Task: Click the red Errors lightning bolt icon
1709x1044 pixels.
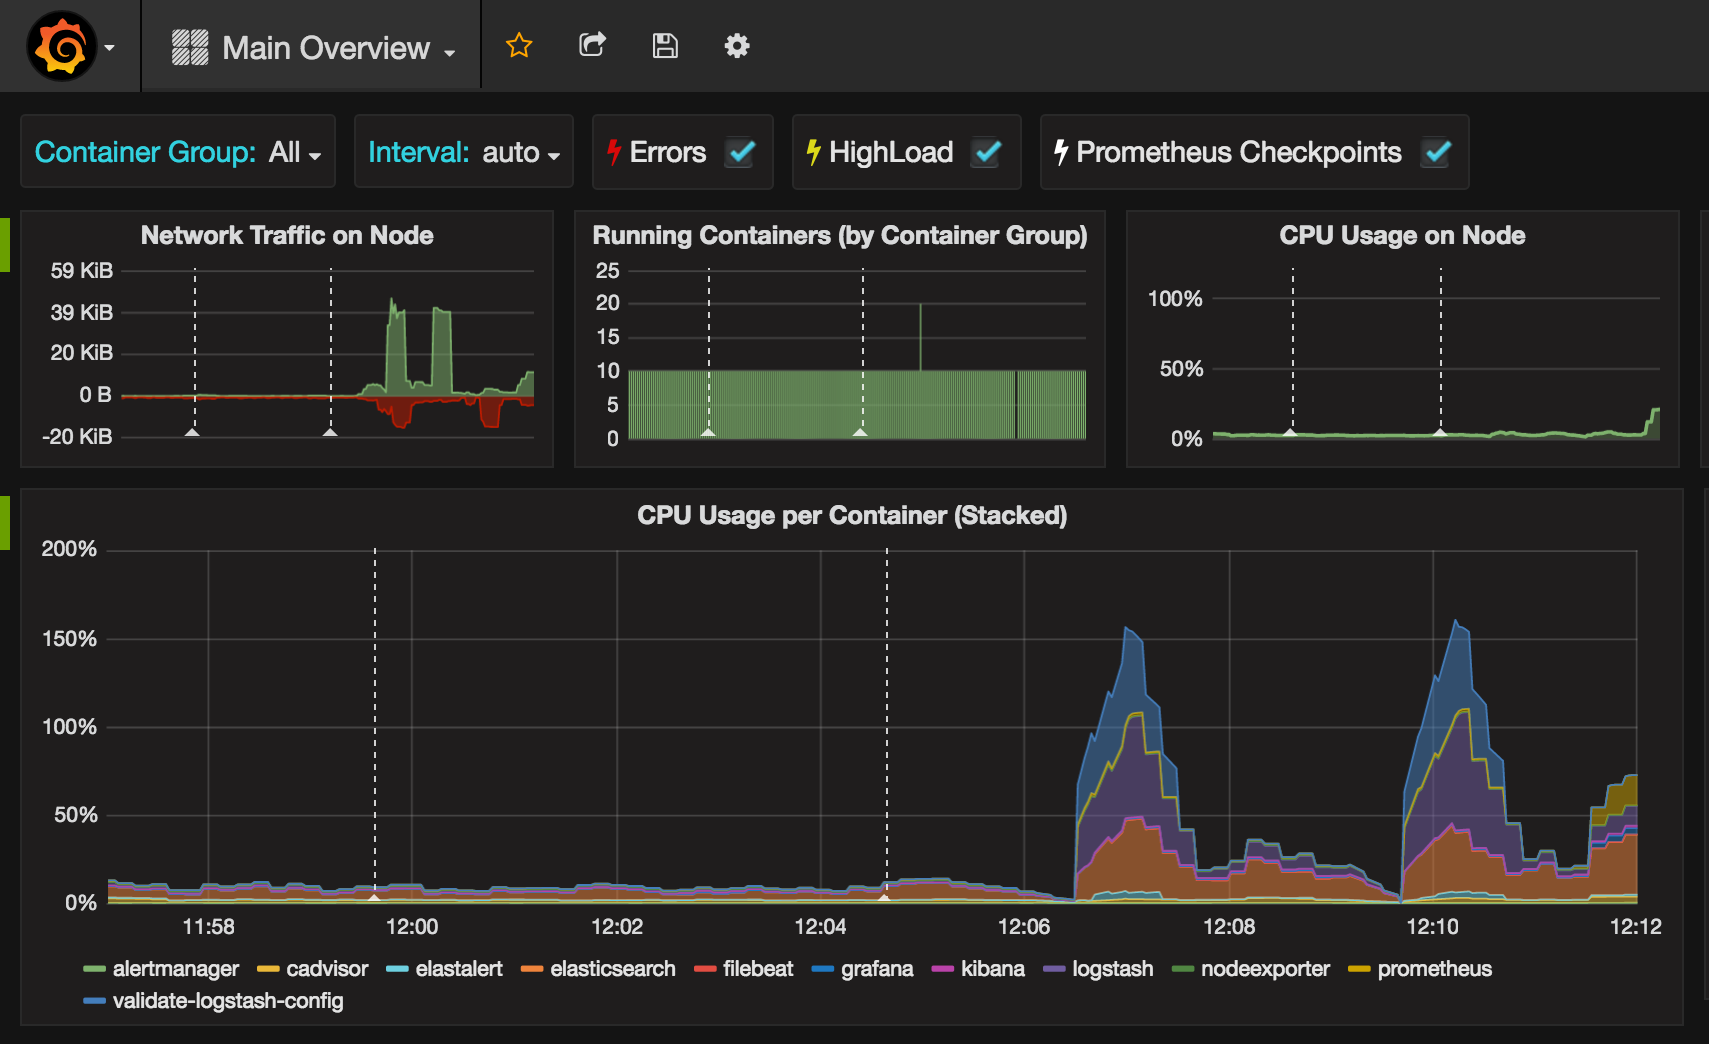Action: pyautogui.click(x=614, y=152)
